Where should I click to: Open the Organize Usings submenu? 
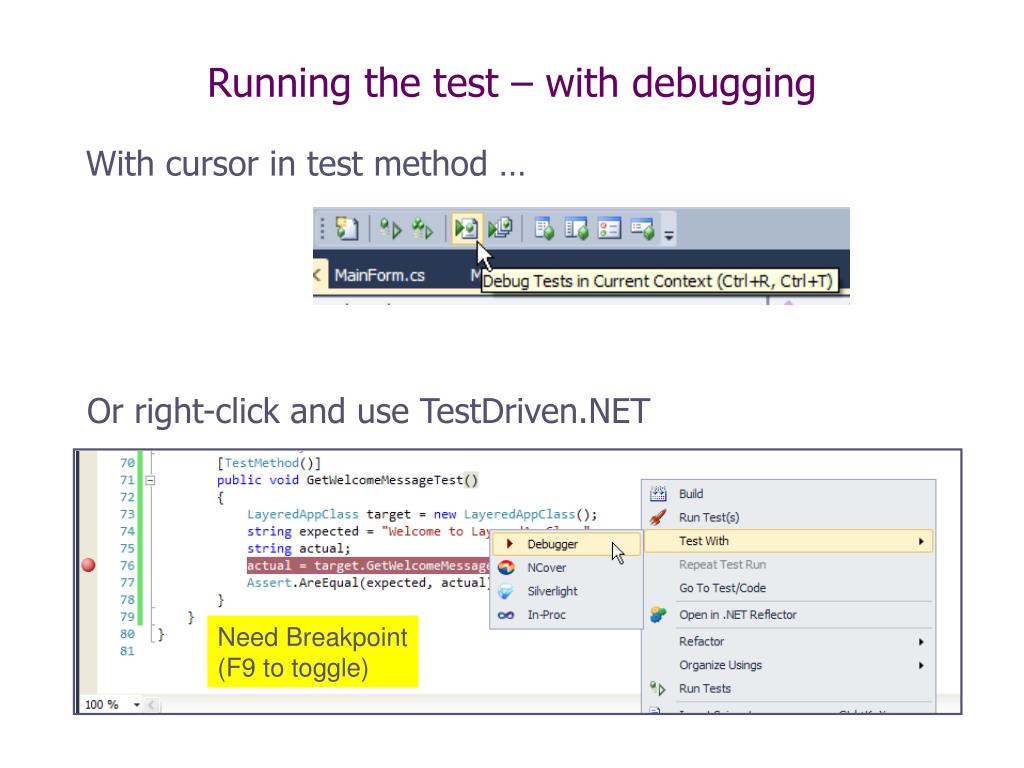pyautogui.click(x=790, y=665)
